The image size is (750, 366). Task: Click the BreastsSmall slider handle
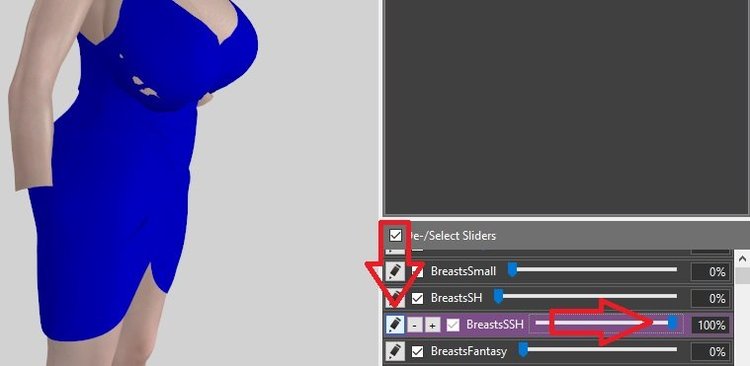coord(512,270)
